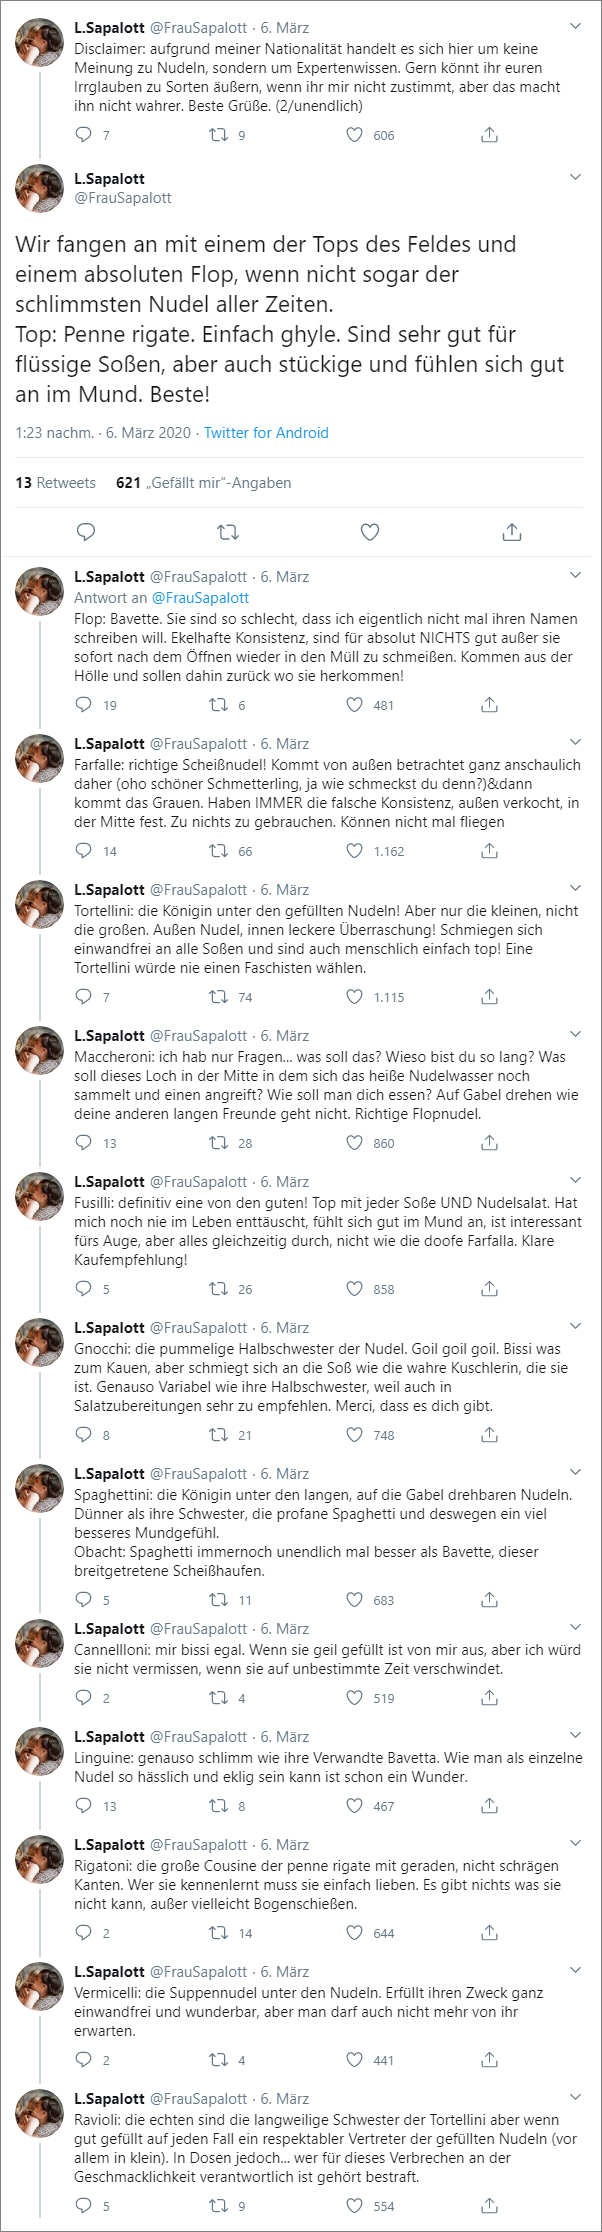
Task: View the 13 Retweets list
Action: 56,483
